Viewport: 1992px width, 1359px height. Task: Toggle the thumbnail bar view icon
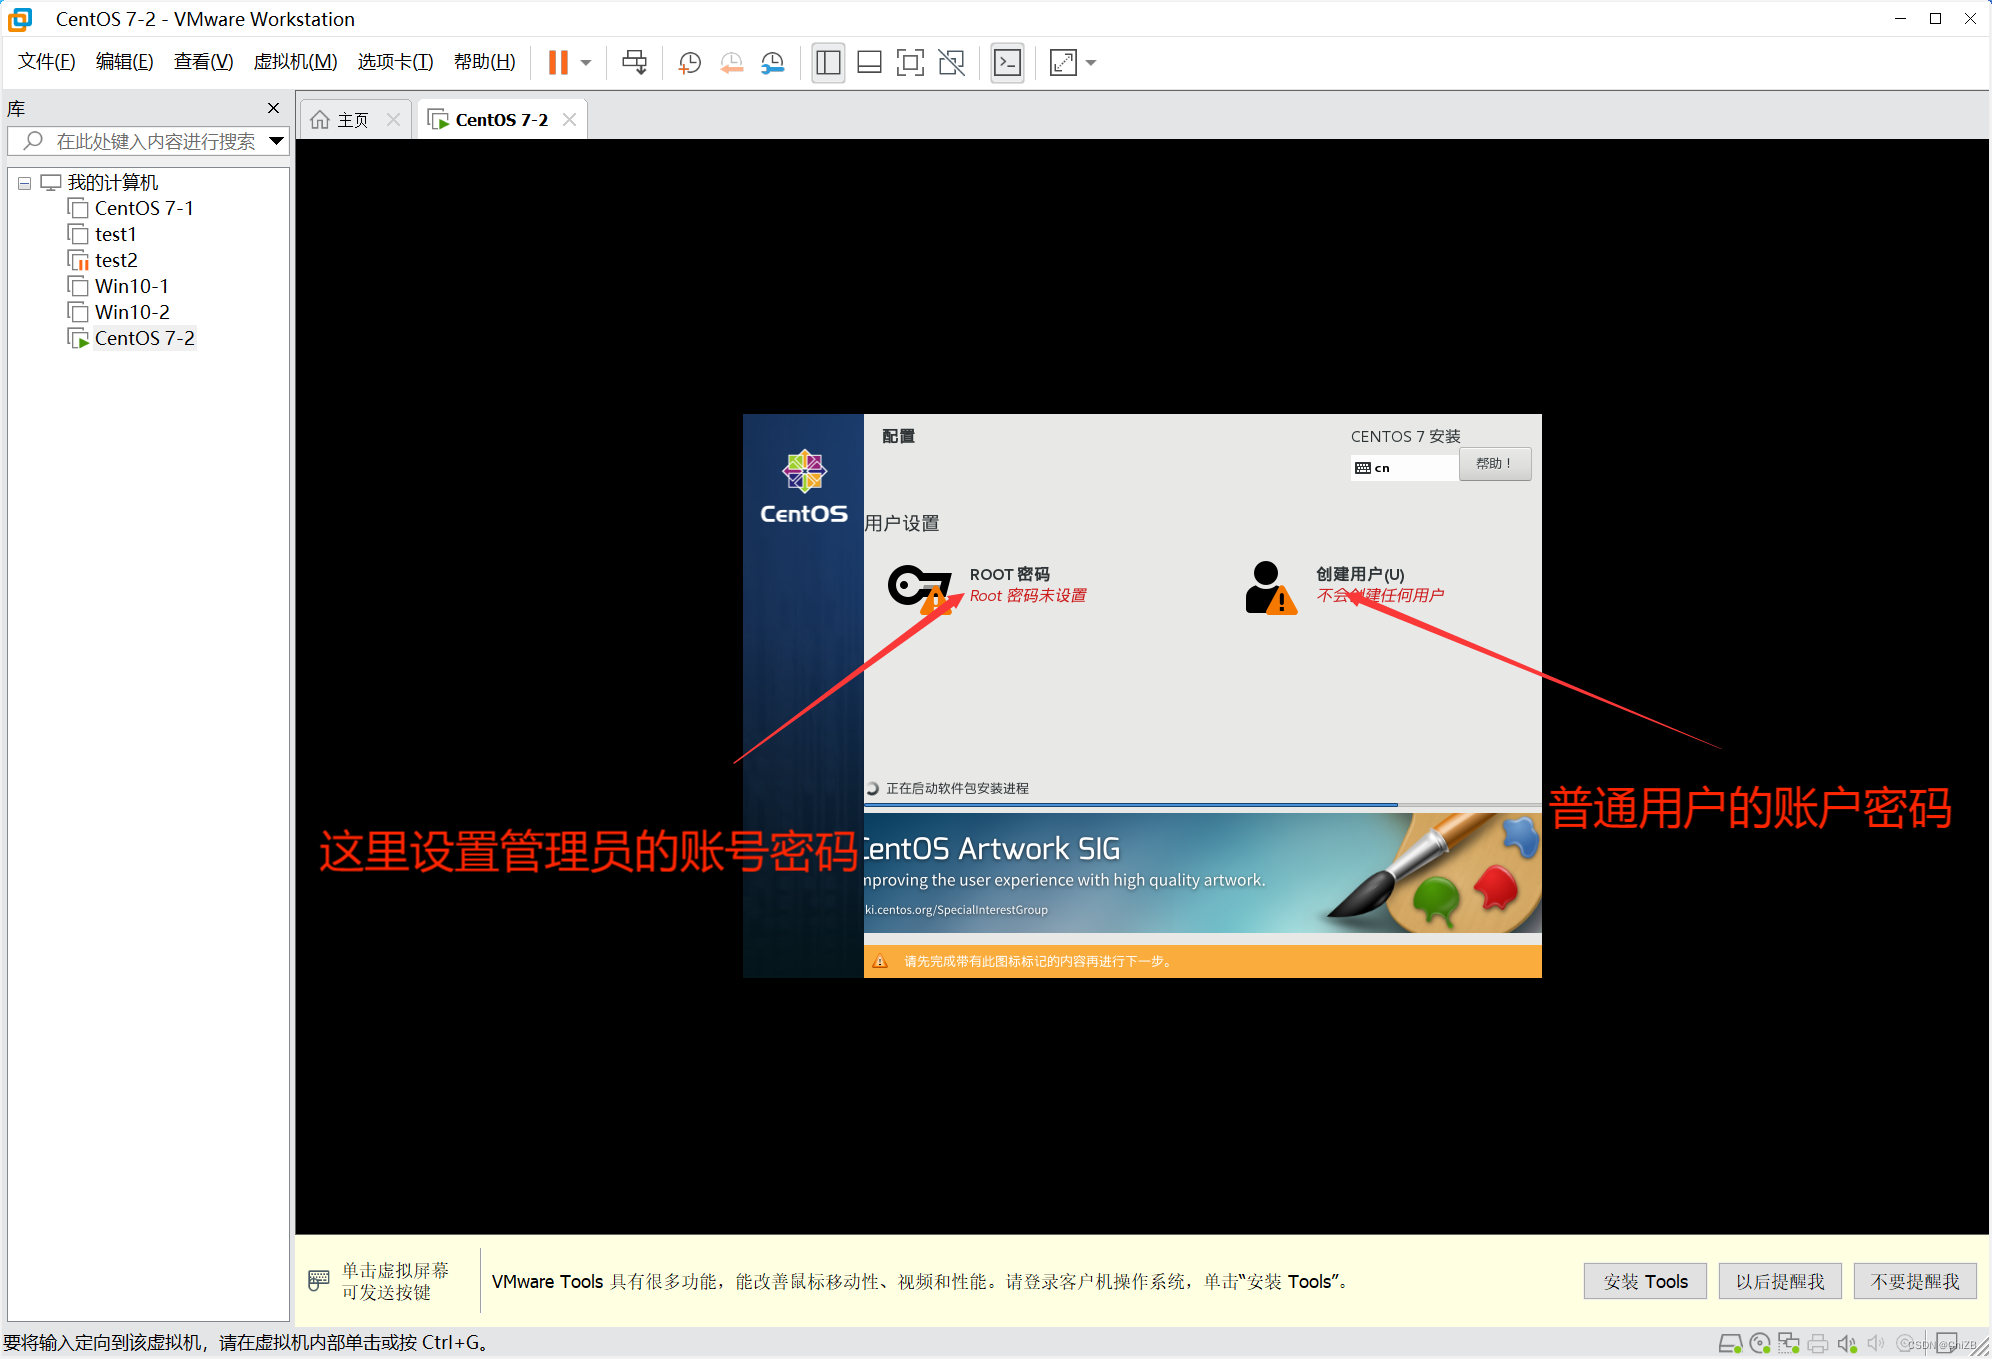[x=869, y=63]
